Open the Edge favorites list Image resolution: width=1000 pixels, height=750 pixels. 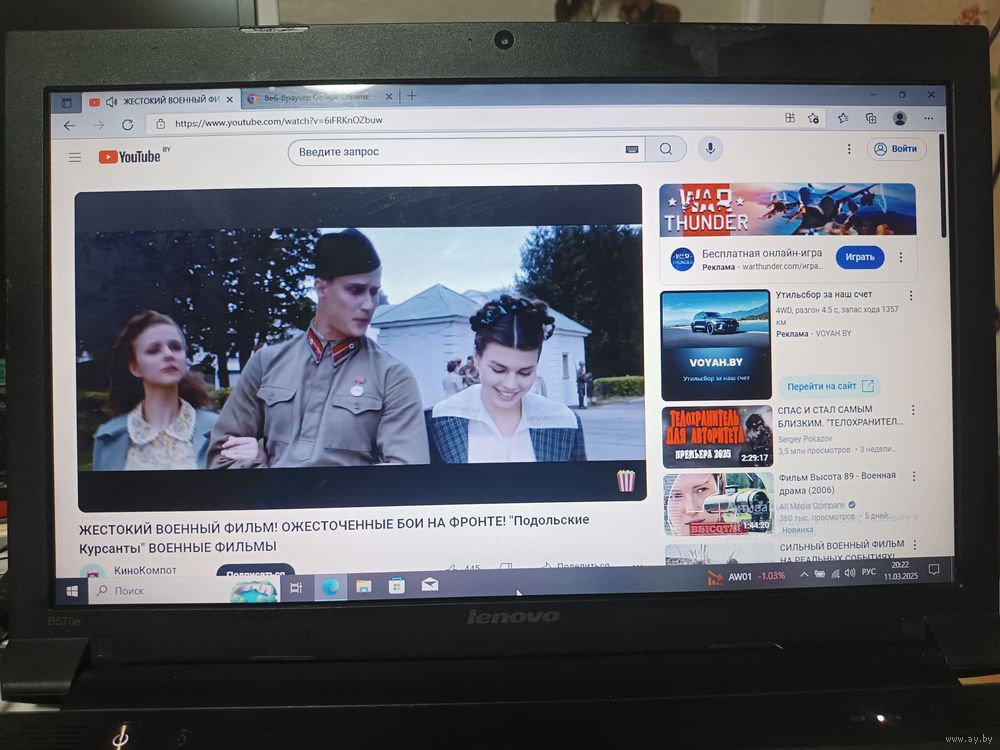pyautogui.click(x=842, y=118)
